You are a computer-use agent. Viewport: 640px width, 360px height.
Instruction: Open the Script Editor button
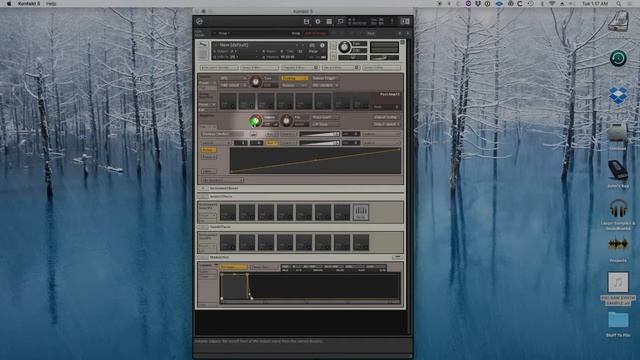(382, 68)
